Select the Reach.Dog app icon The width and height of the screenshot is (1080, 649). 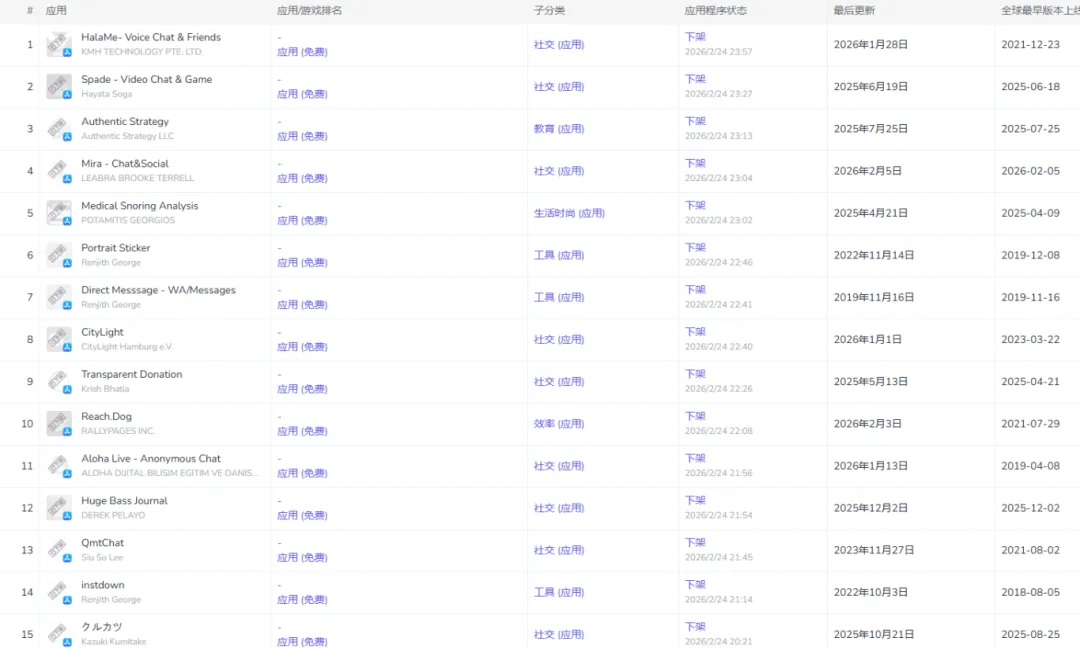coord(59,424)
